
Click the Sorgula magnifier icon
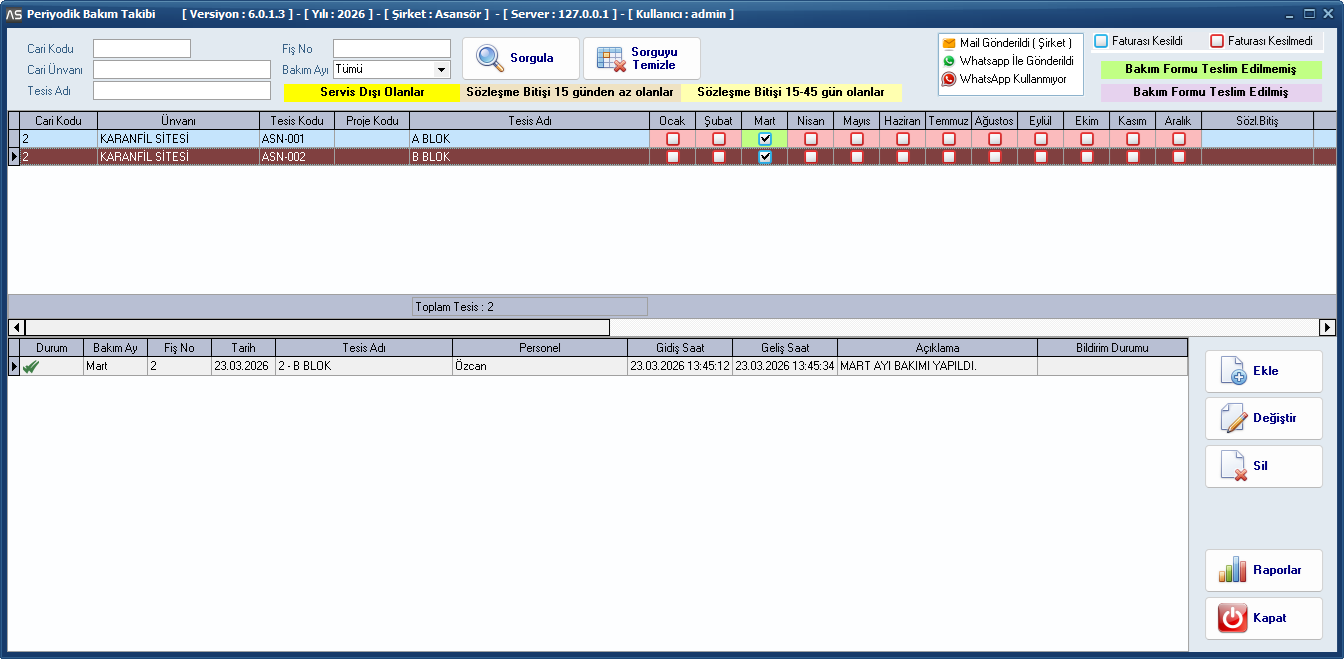click(490, 58)
